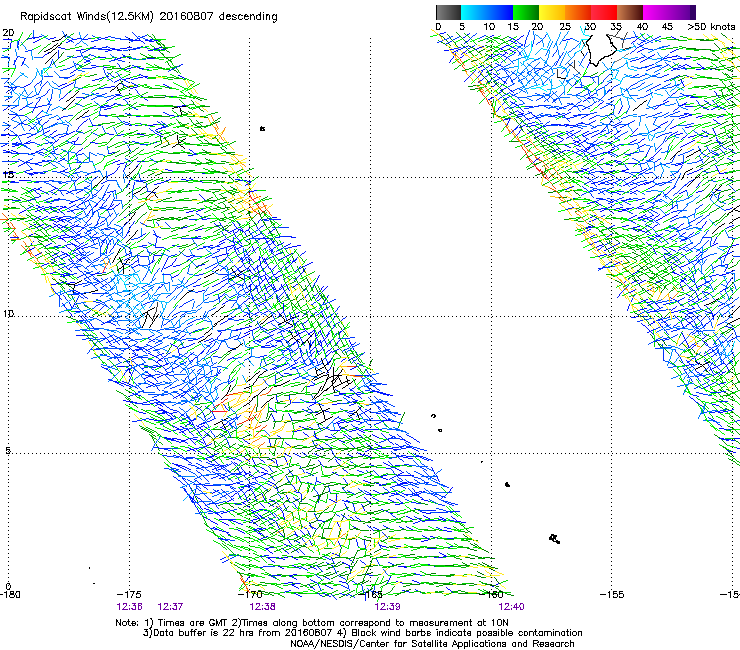Click the orange 25-30 knots legend segment
Image resolution: width=740 pixels, height=650 pixels.
(x=578, y=12)
